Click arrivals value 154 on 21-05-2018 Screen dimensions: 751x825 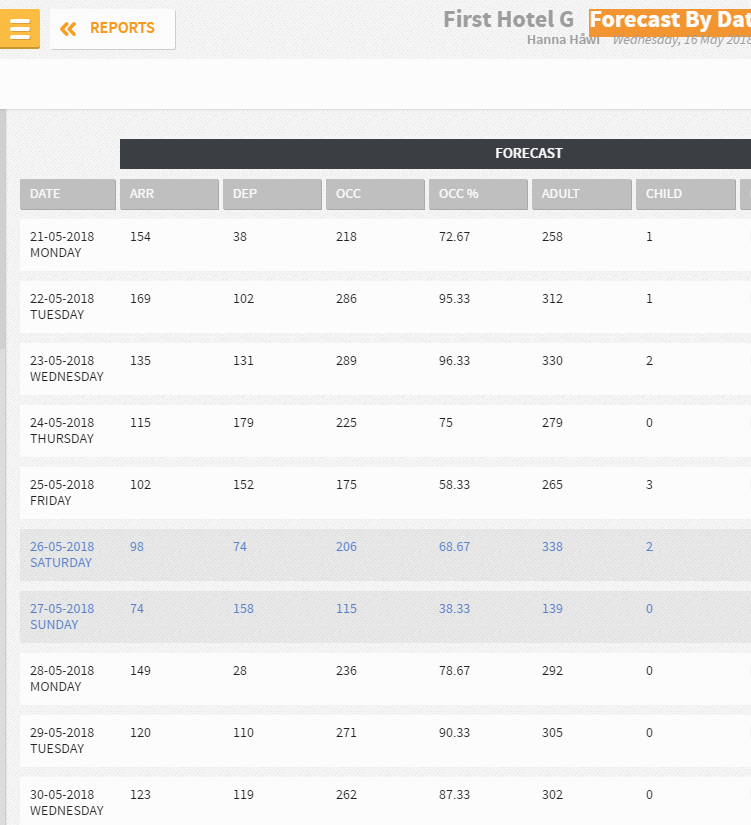tap(141, 237)
